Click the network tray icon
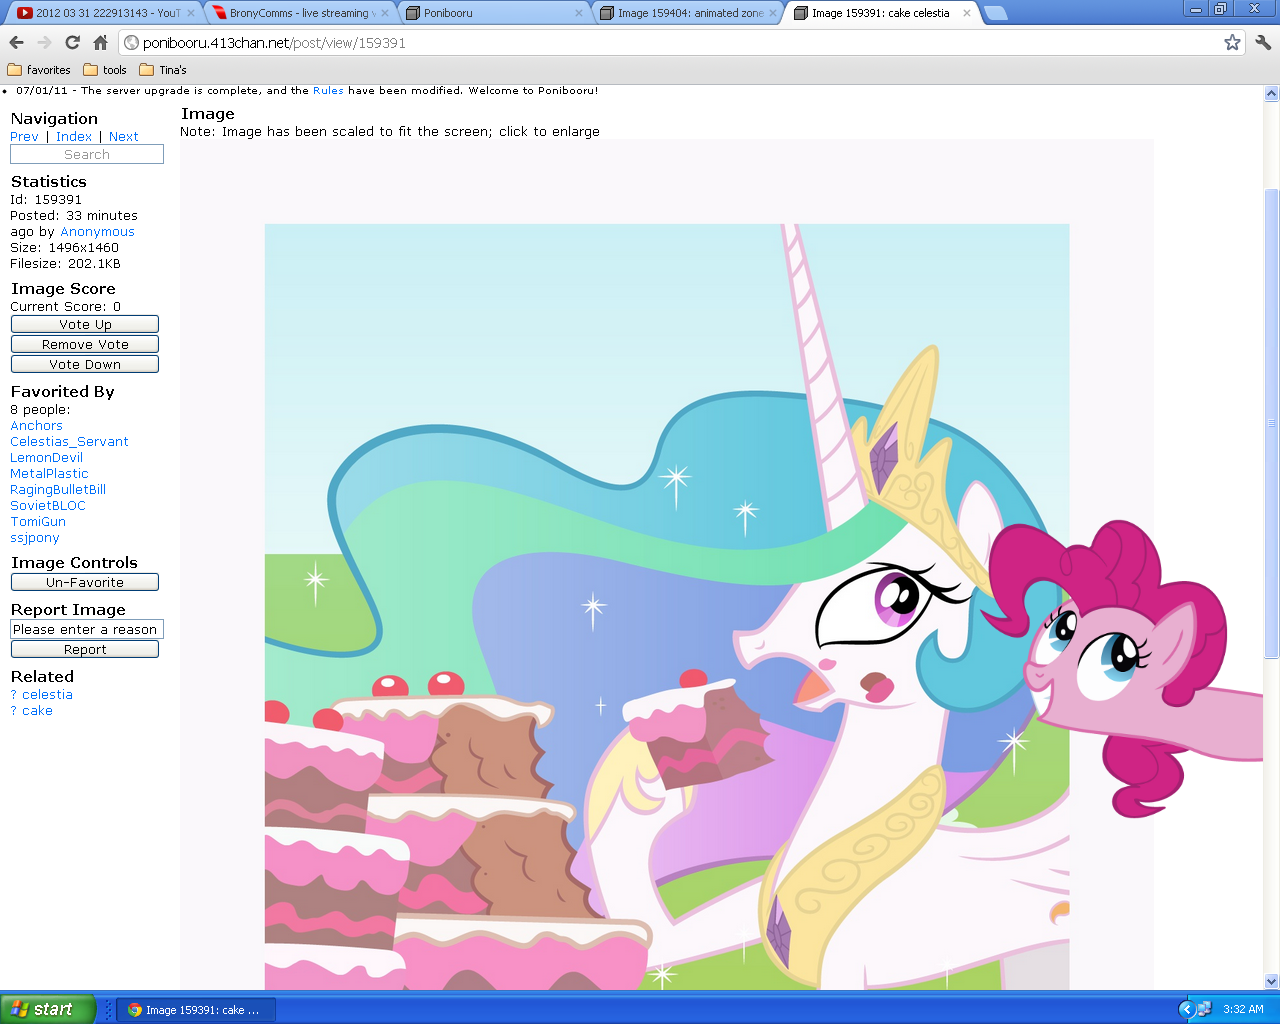The width and height of the screenshot is (1280, 1024). (1204, 1009)
